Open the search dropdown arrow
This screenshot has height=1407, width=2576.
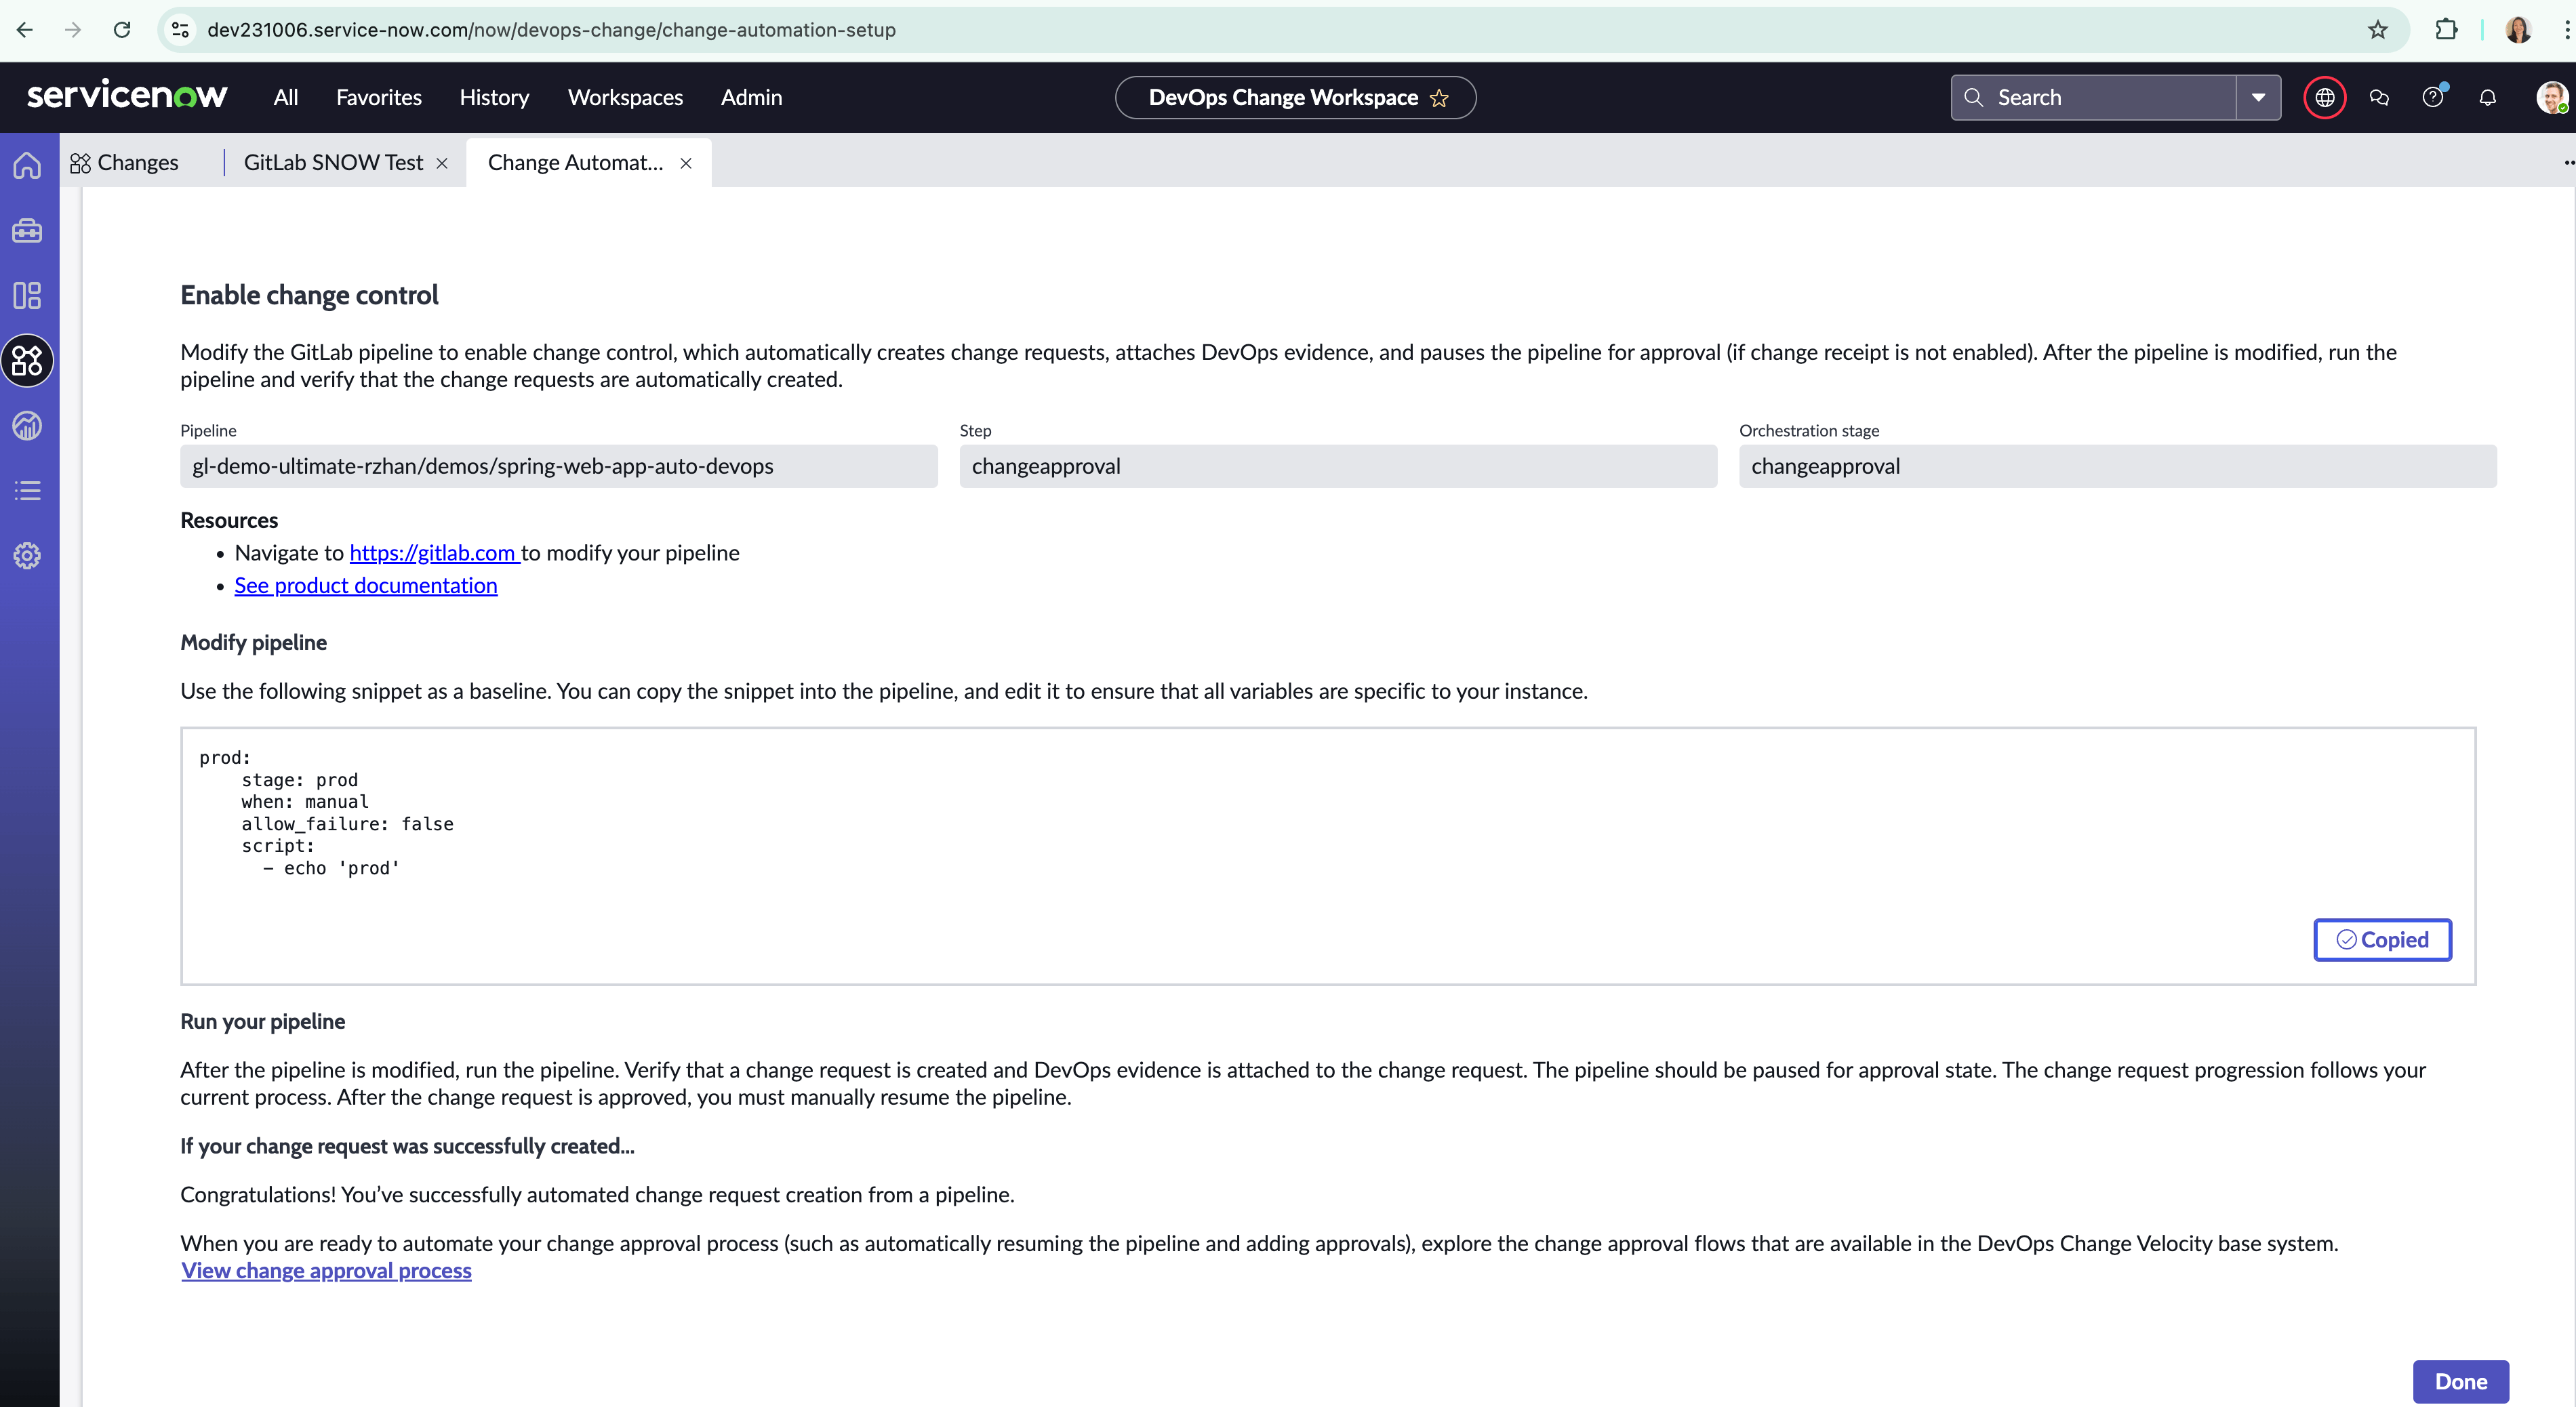2259,97
